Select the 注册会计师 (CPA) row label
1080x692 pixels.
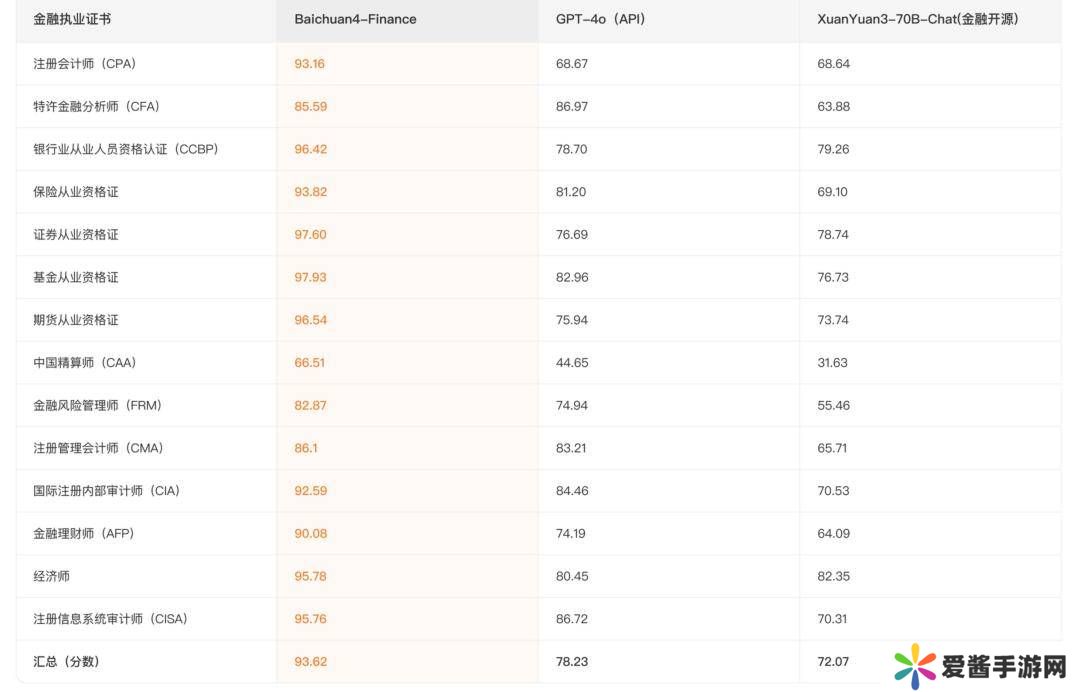tap(84, 63)
